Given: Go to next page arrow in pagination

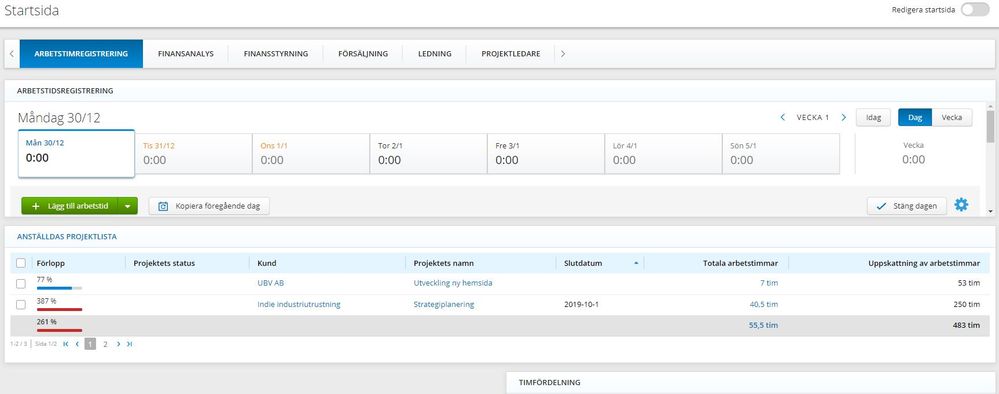Looking at the screenshot, I should point(119,344).
